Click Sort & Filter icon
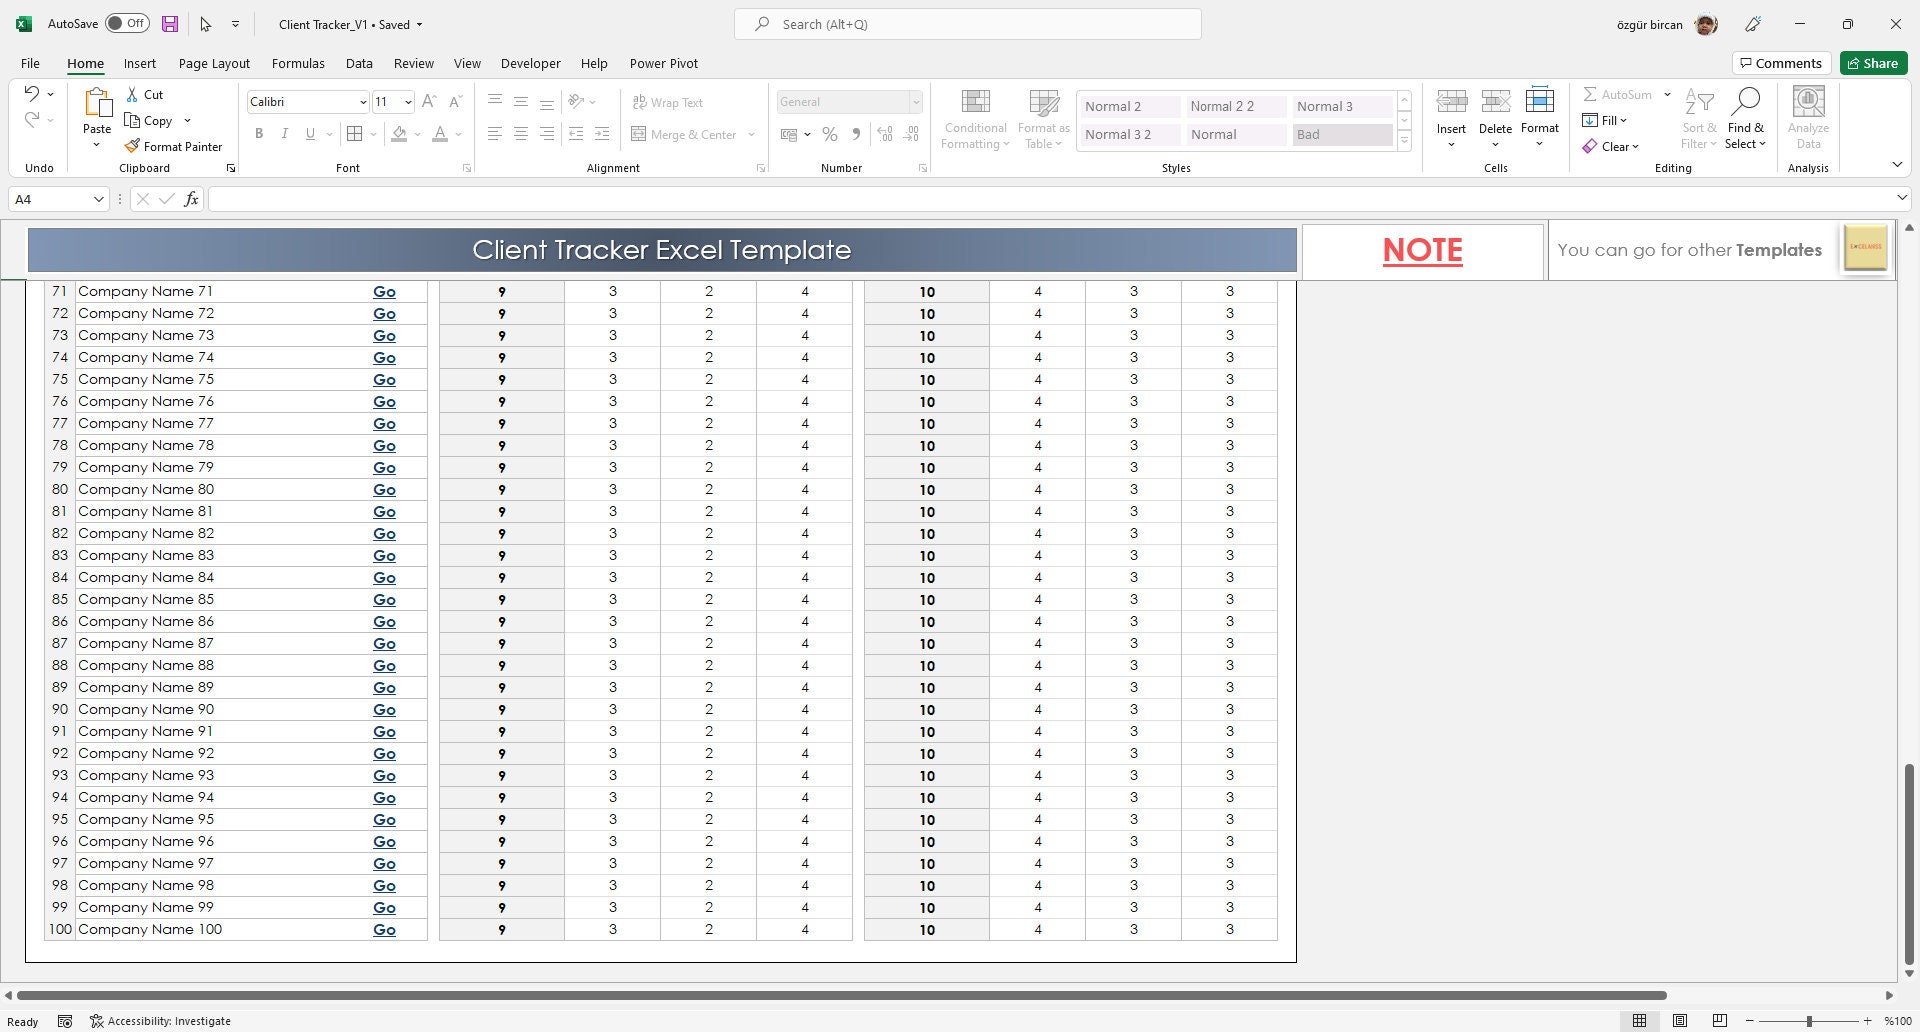This screenshot has height=1032, width=1920. [x=1700, y=101]
